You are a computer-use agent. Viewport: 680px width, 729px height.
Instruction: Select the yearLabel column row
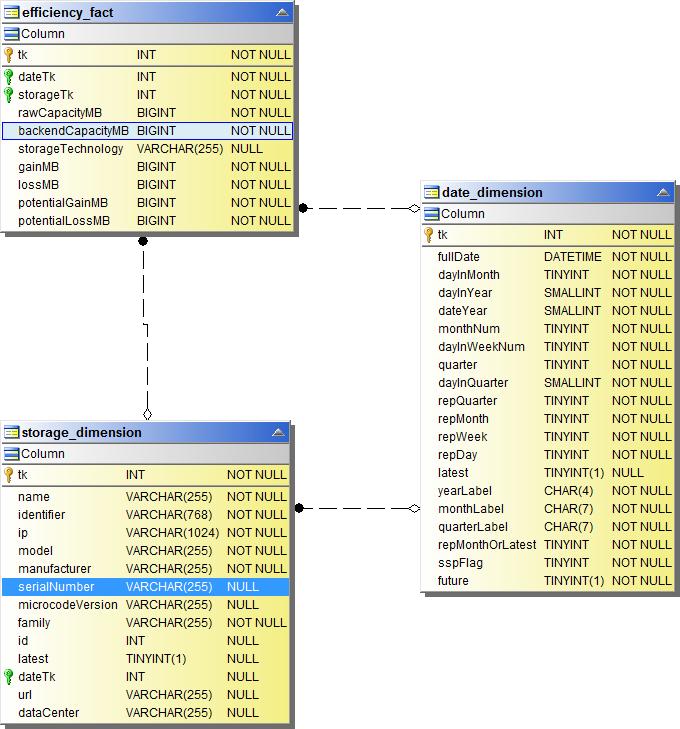[548, 491]
